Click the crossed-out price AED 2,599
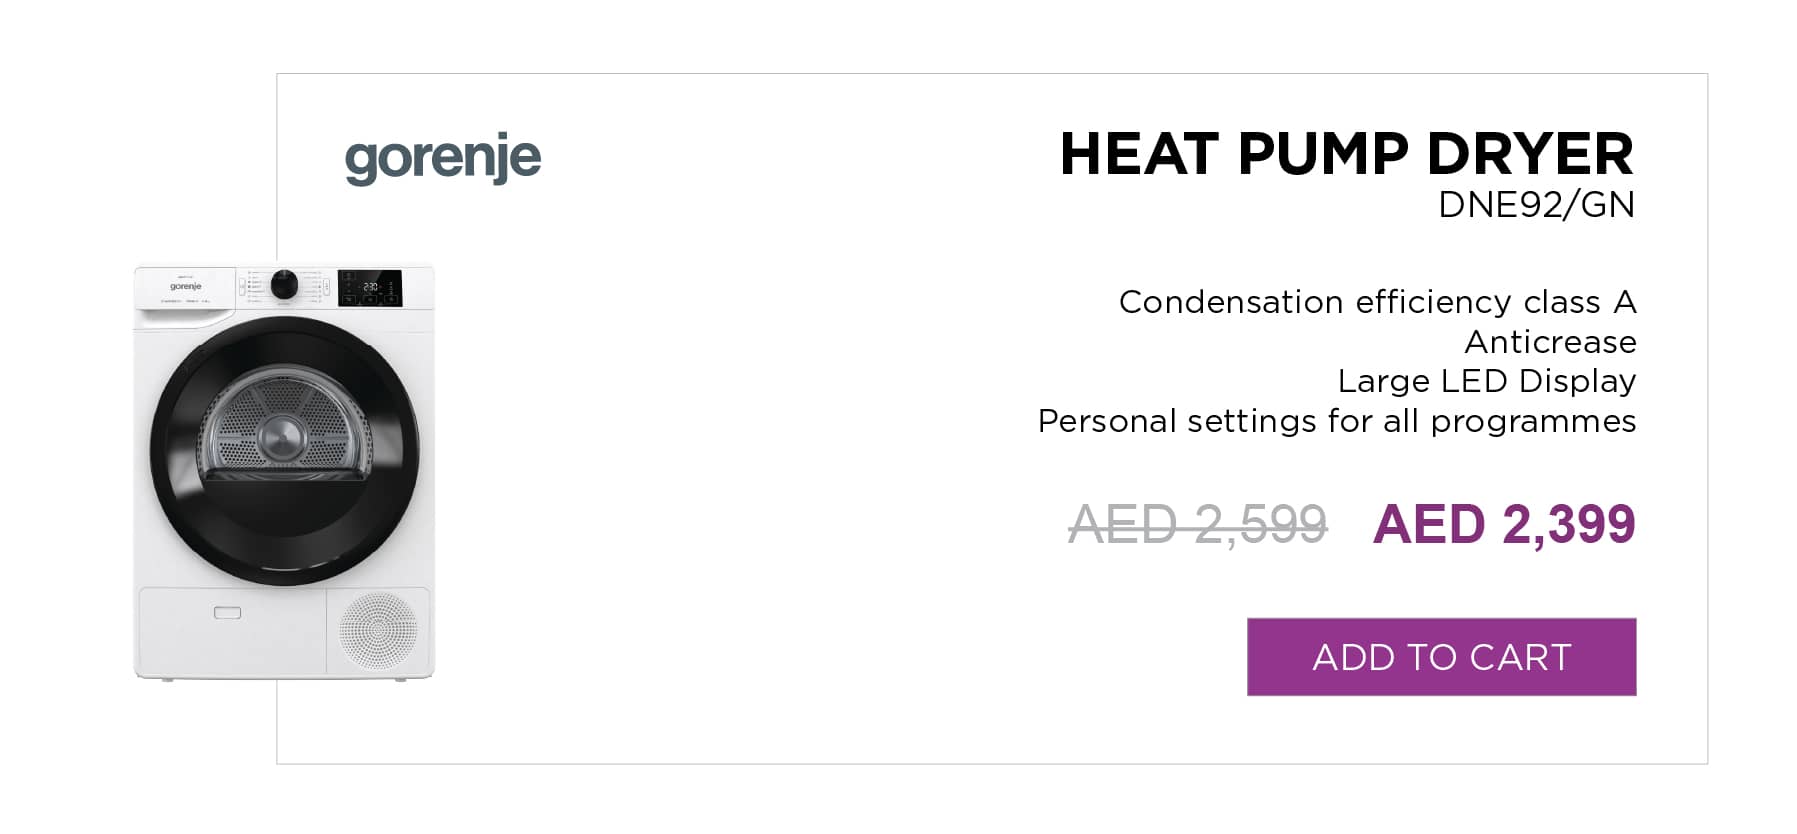 [x=1198, y=524]
